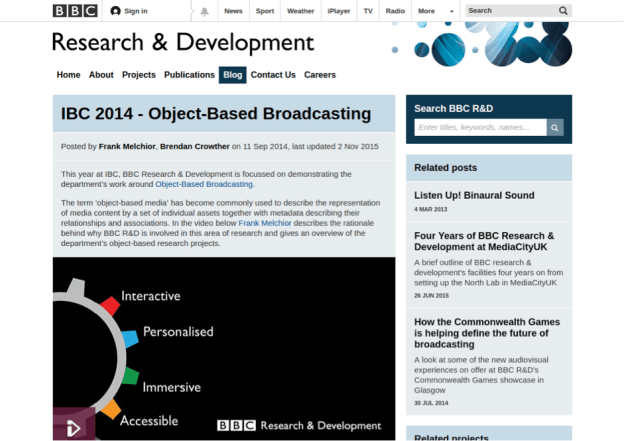Open Sport in the top bar
This screenshot has width=624, height=441.
tap(265, 11)
